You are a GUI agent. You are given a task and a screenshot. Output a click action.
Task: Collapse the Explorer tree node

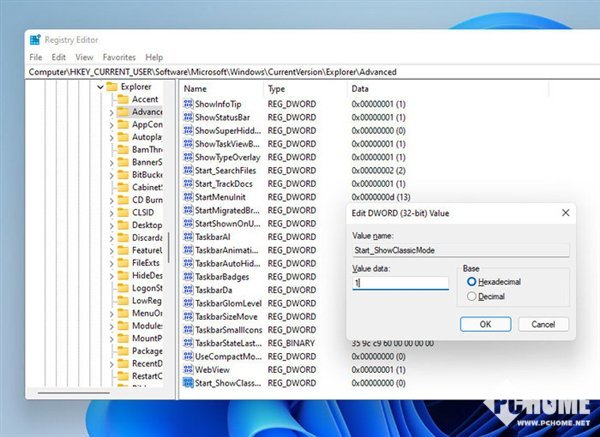[100, 87]
